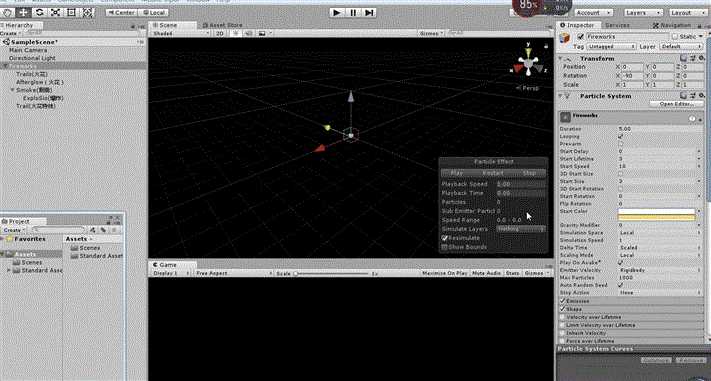Open the Layer dropdown showing Default
711x381 pixels.
pos(682,46)
